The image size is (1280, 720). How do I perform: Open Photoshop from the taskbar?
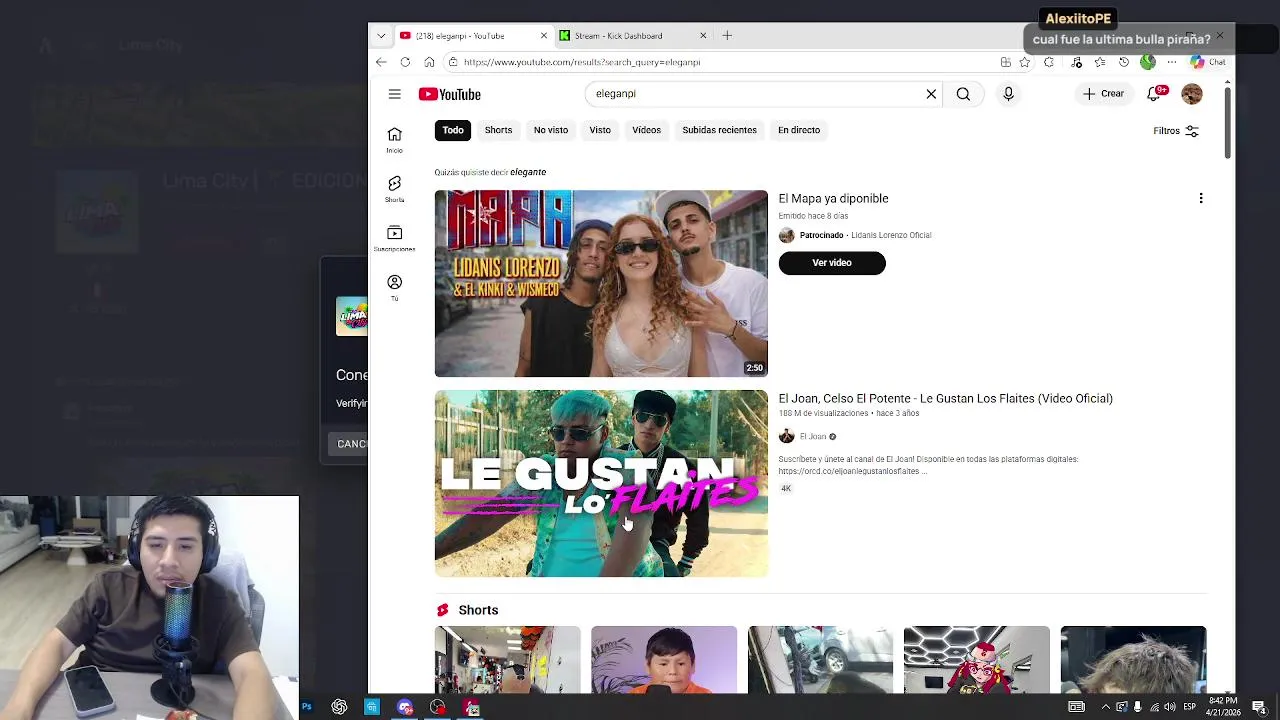pyautogui.click(x=306, y=707)
